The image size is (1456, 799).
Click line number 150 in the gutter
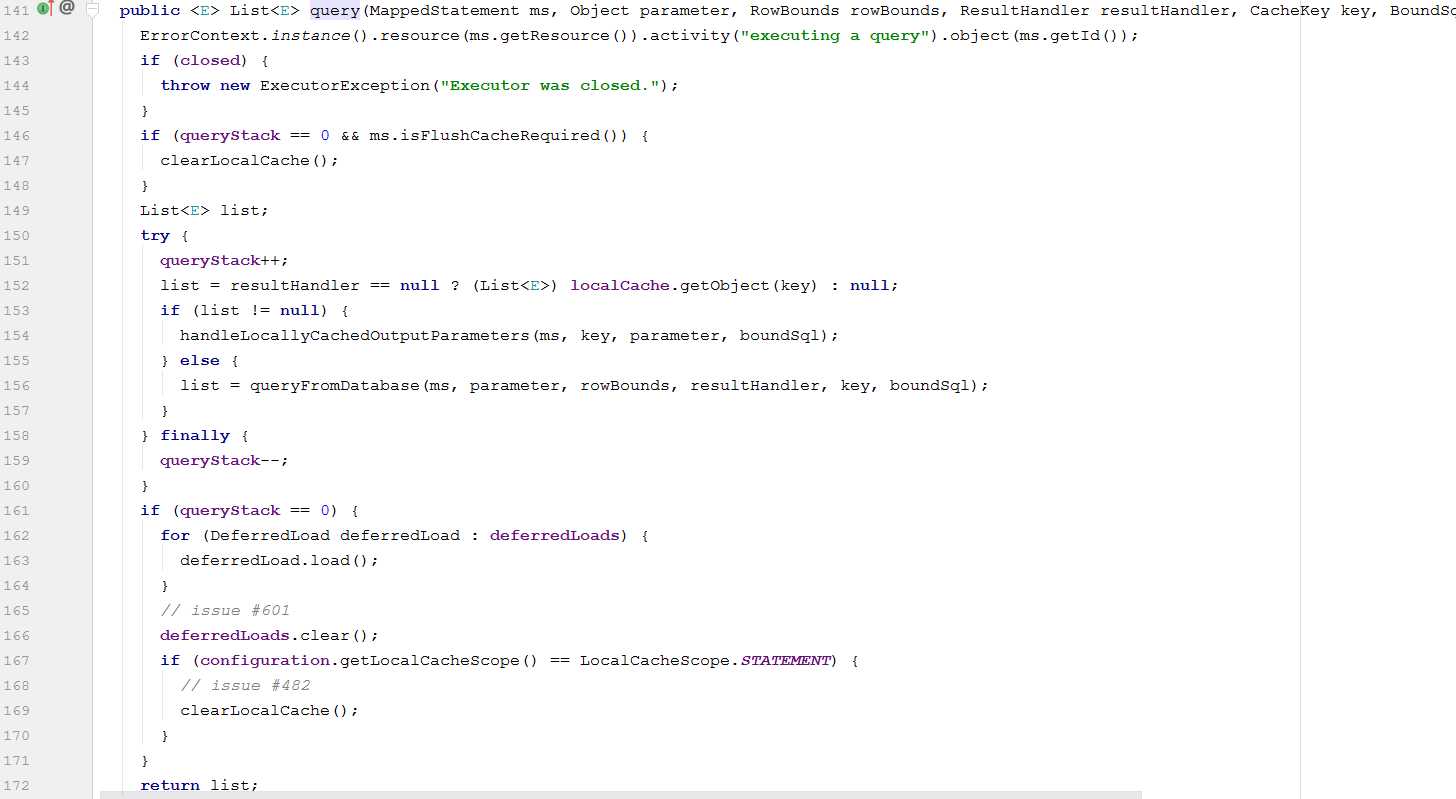(x=17, y=236)
